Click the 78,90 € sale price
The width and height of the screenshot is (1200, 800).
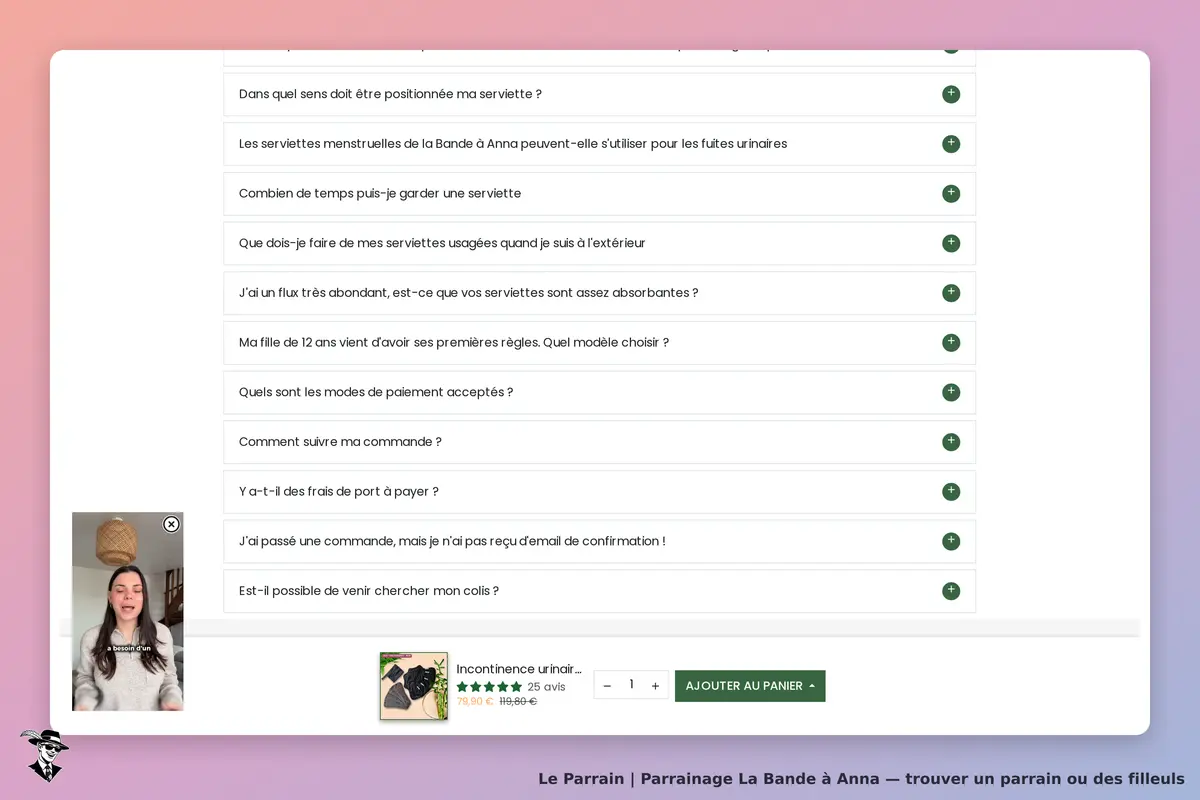pyautogui.click(x=475, y=702)
